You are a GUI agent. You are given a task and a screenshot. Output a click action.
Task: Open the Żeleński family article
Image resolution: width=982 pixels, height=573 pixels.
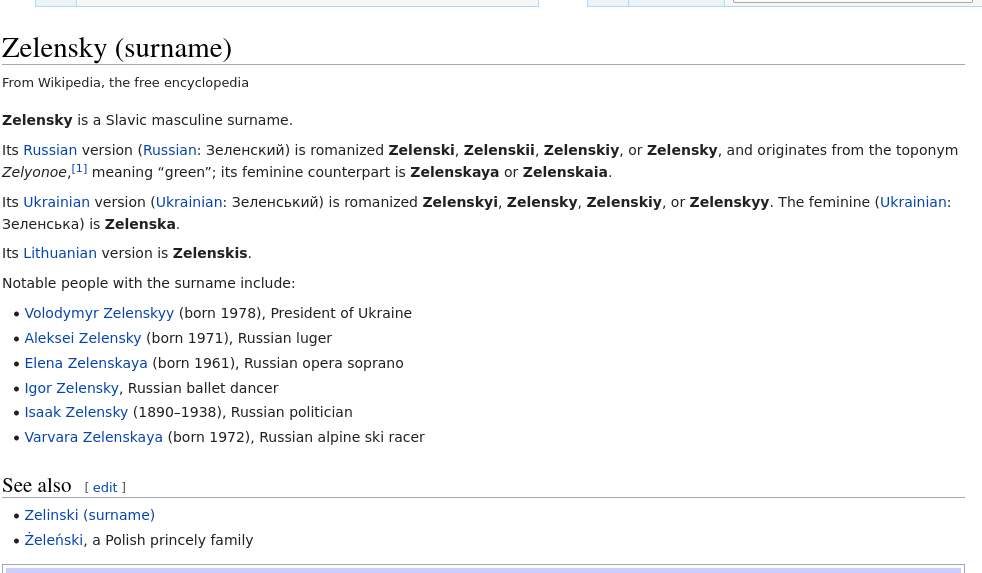point(53,540)
